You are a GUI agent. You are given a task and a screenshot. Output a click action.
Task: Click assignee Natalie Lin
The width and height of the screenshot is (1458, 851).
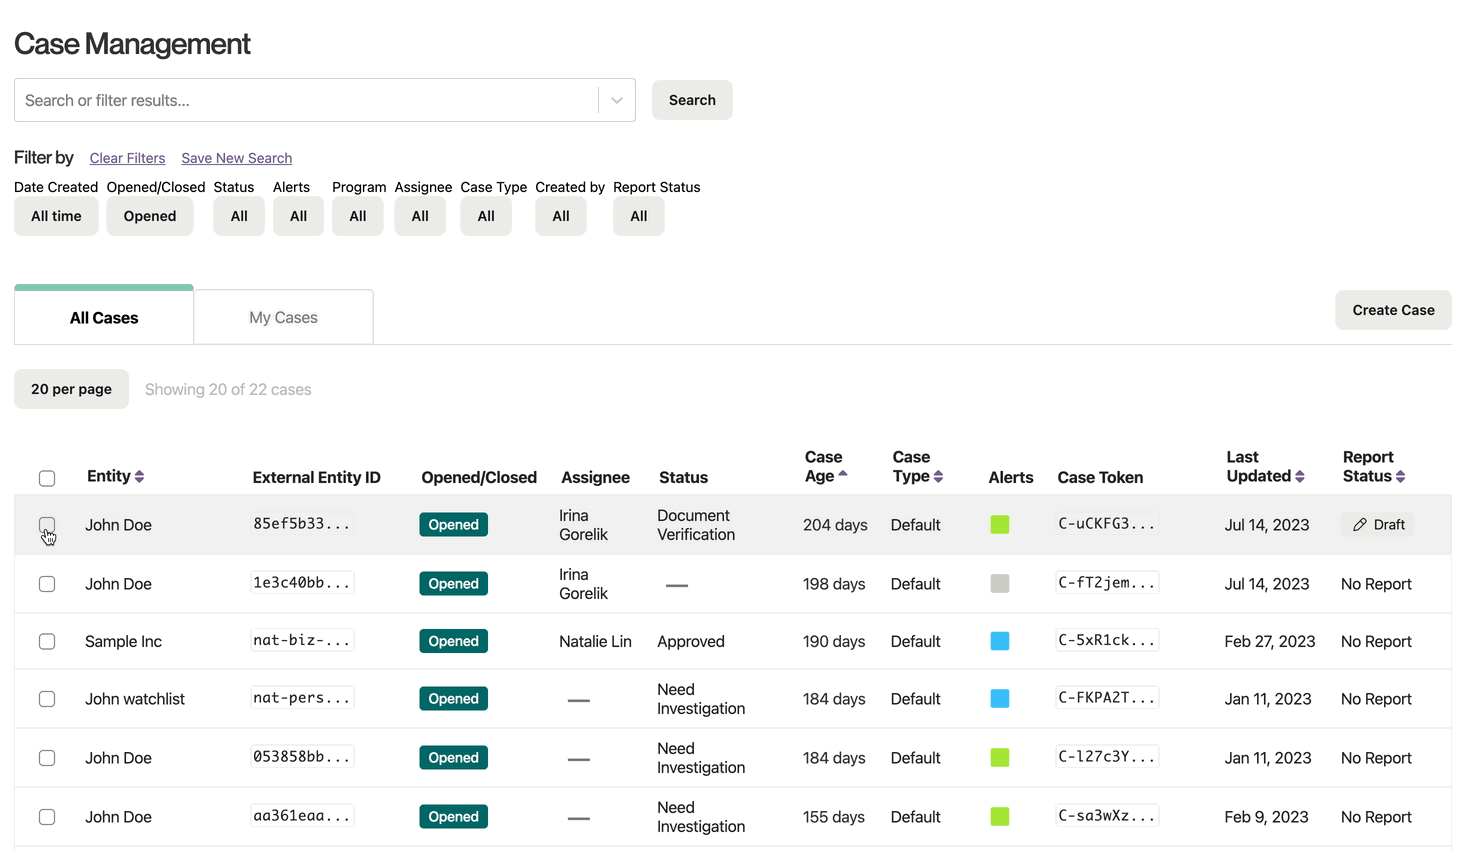pos(595,642)
